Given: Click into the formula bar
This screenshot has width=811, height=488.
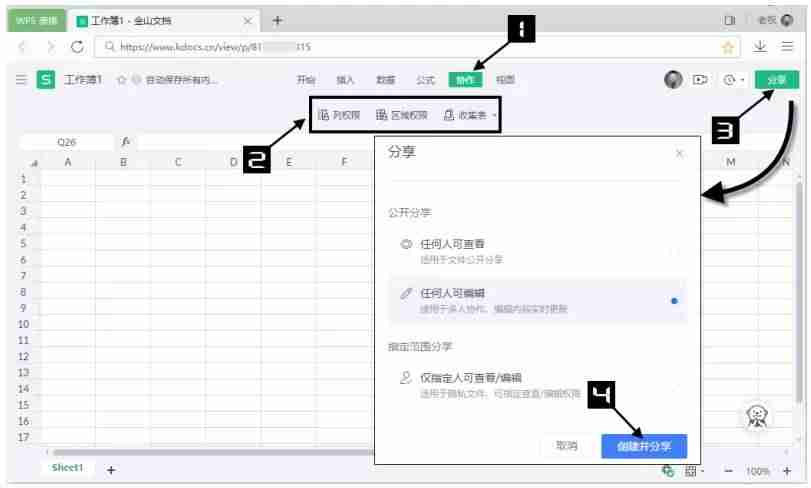Looking at the screenshot, I should click(256, 142).
